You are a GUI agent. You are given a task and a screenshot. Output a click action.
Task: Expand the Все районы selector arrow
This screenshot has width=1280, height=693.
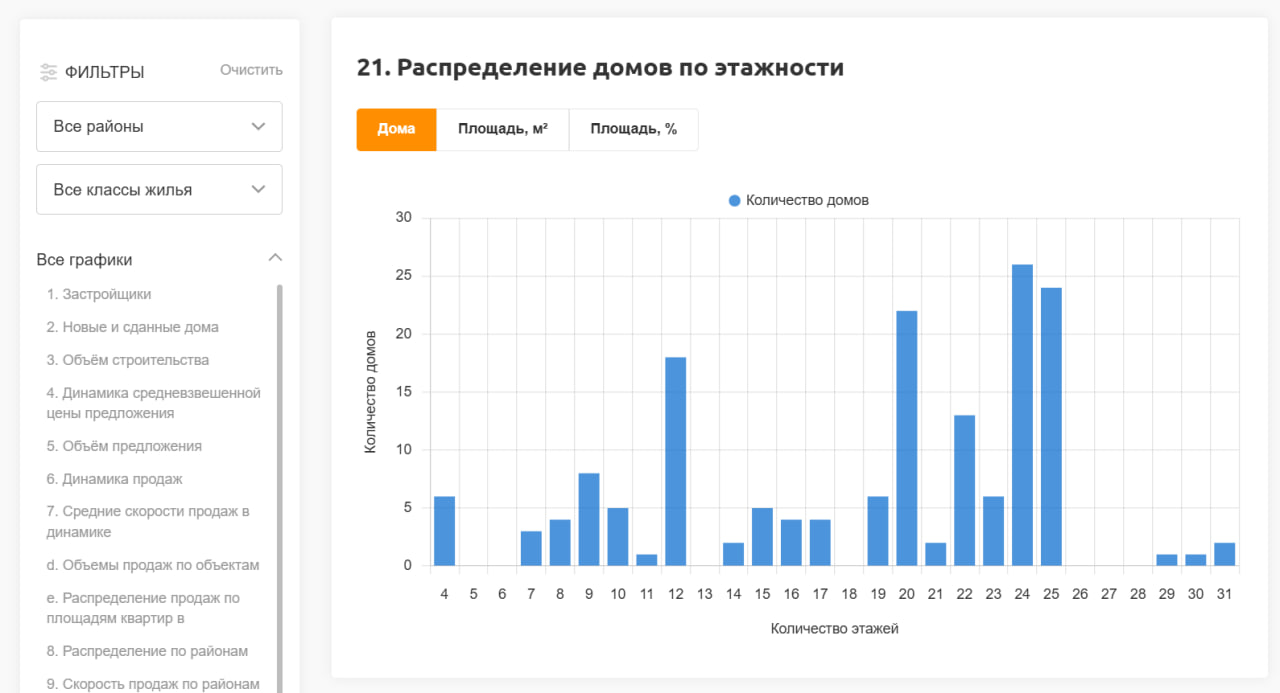[x=258, y=127]
